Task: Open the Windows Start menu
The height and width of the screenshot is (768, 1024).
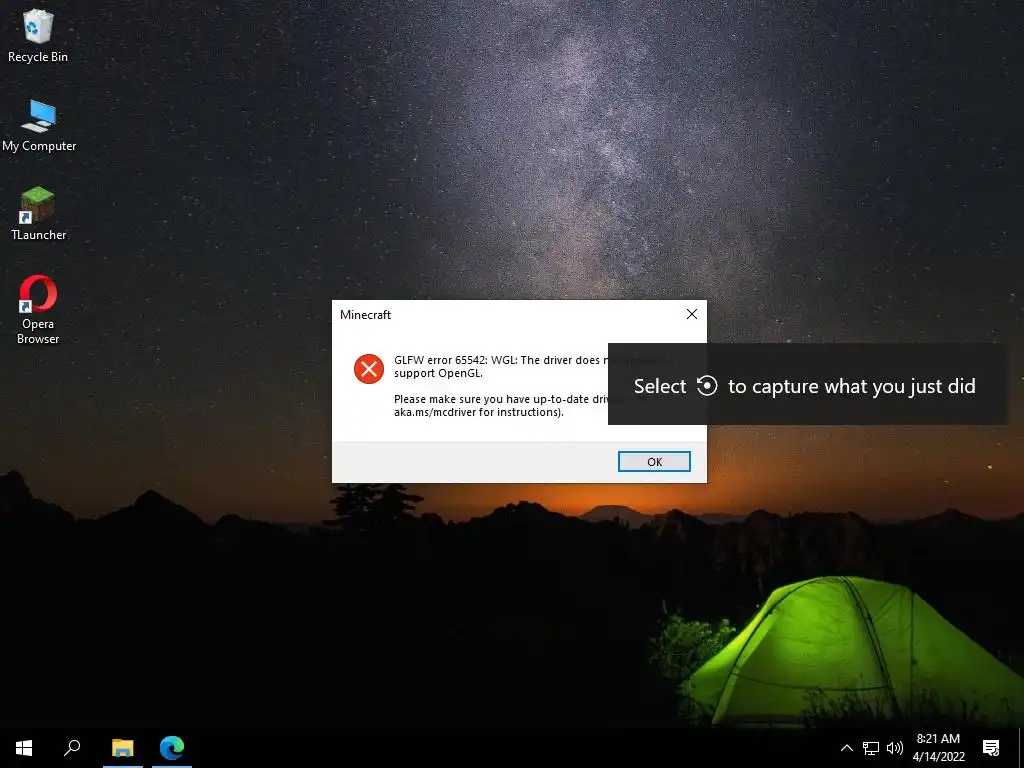Action: point(24,748)
